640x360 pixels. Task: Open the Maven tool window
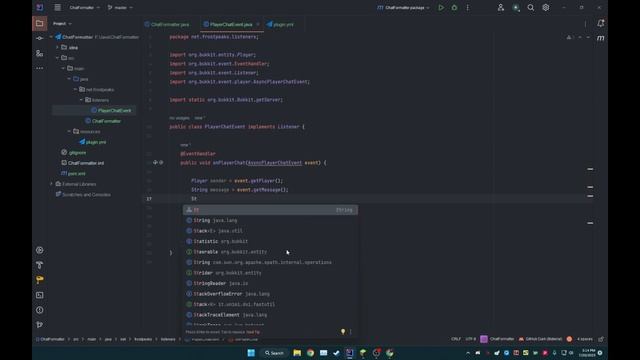click(x=600, y=38)
